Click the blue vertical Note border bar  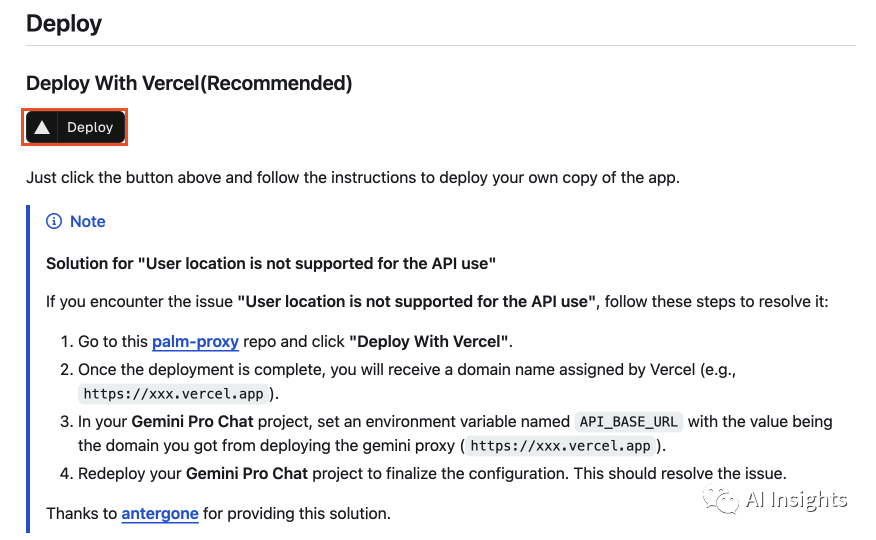tap(29, 368)
